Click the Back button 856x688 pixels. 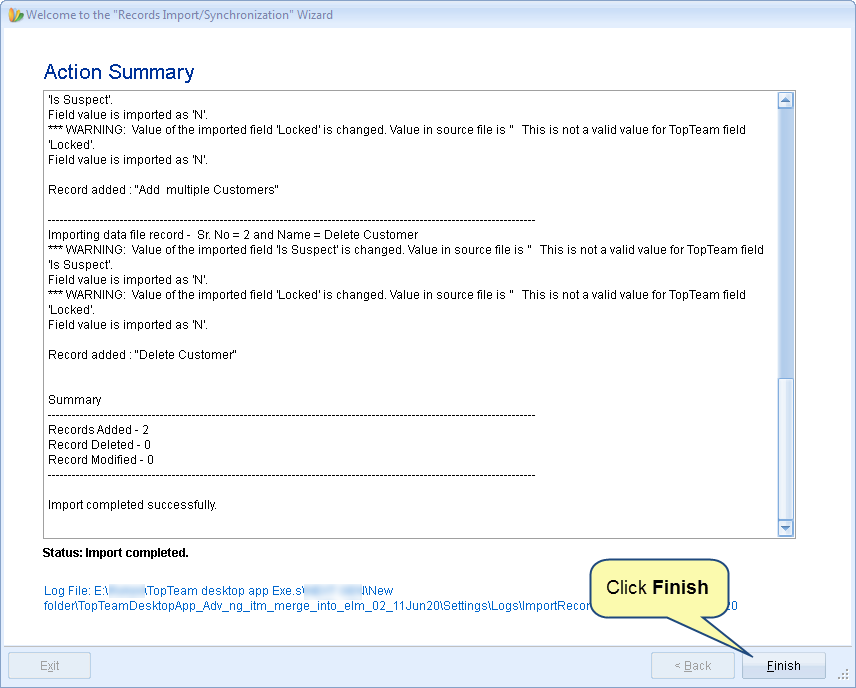point(693,666)
